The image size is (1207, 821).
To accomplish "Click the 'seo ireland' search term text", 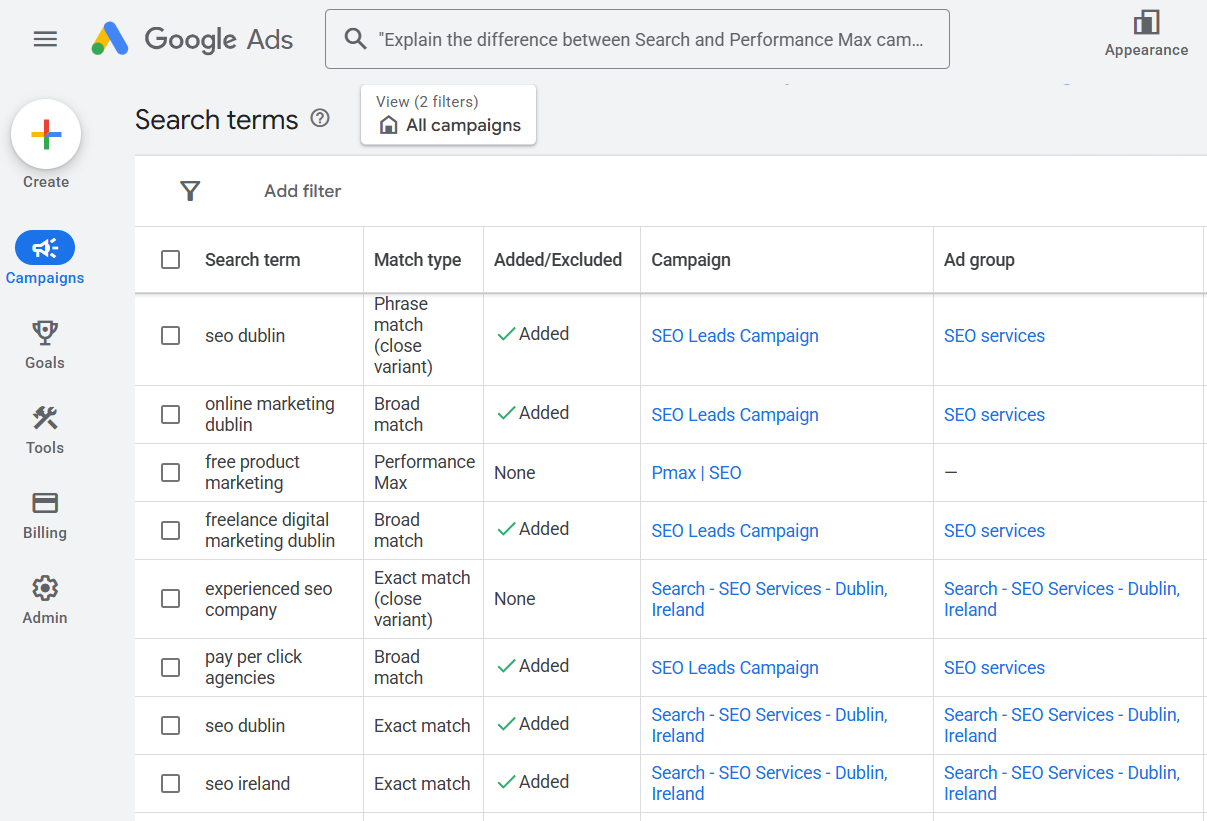I will tap(248, 784).
